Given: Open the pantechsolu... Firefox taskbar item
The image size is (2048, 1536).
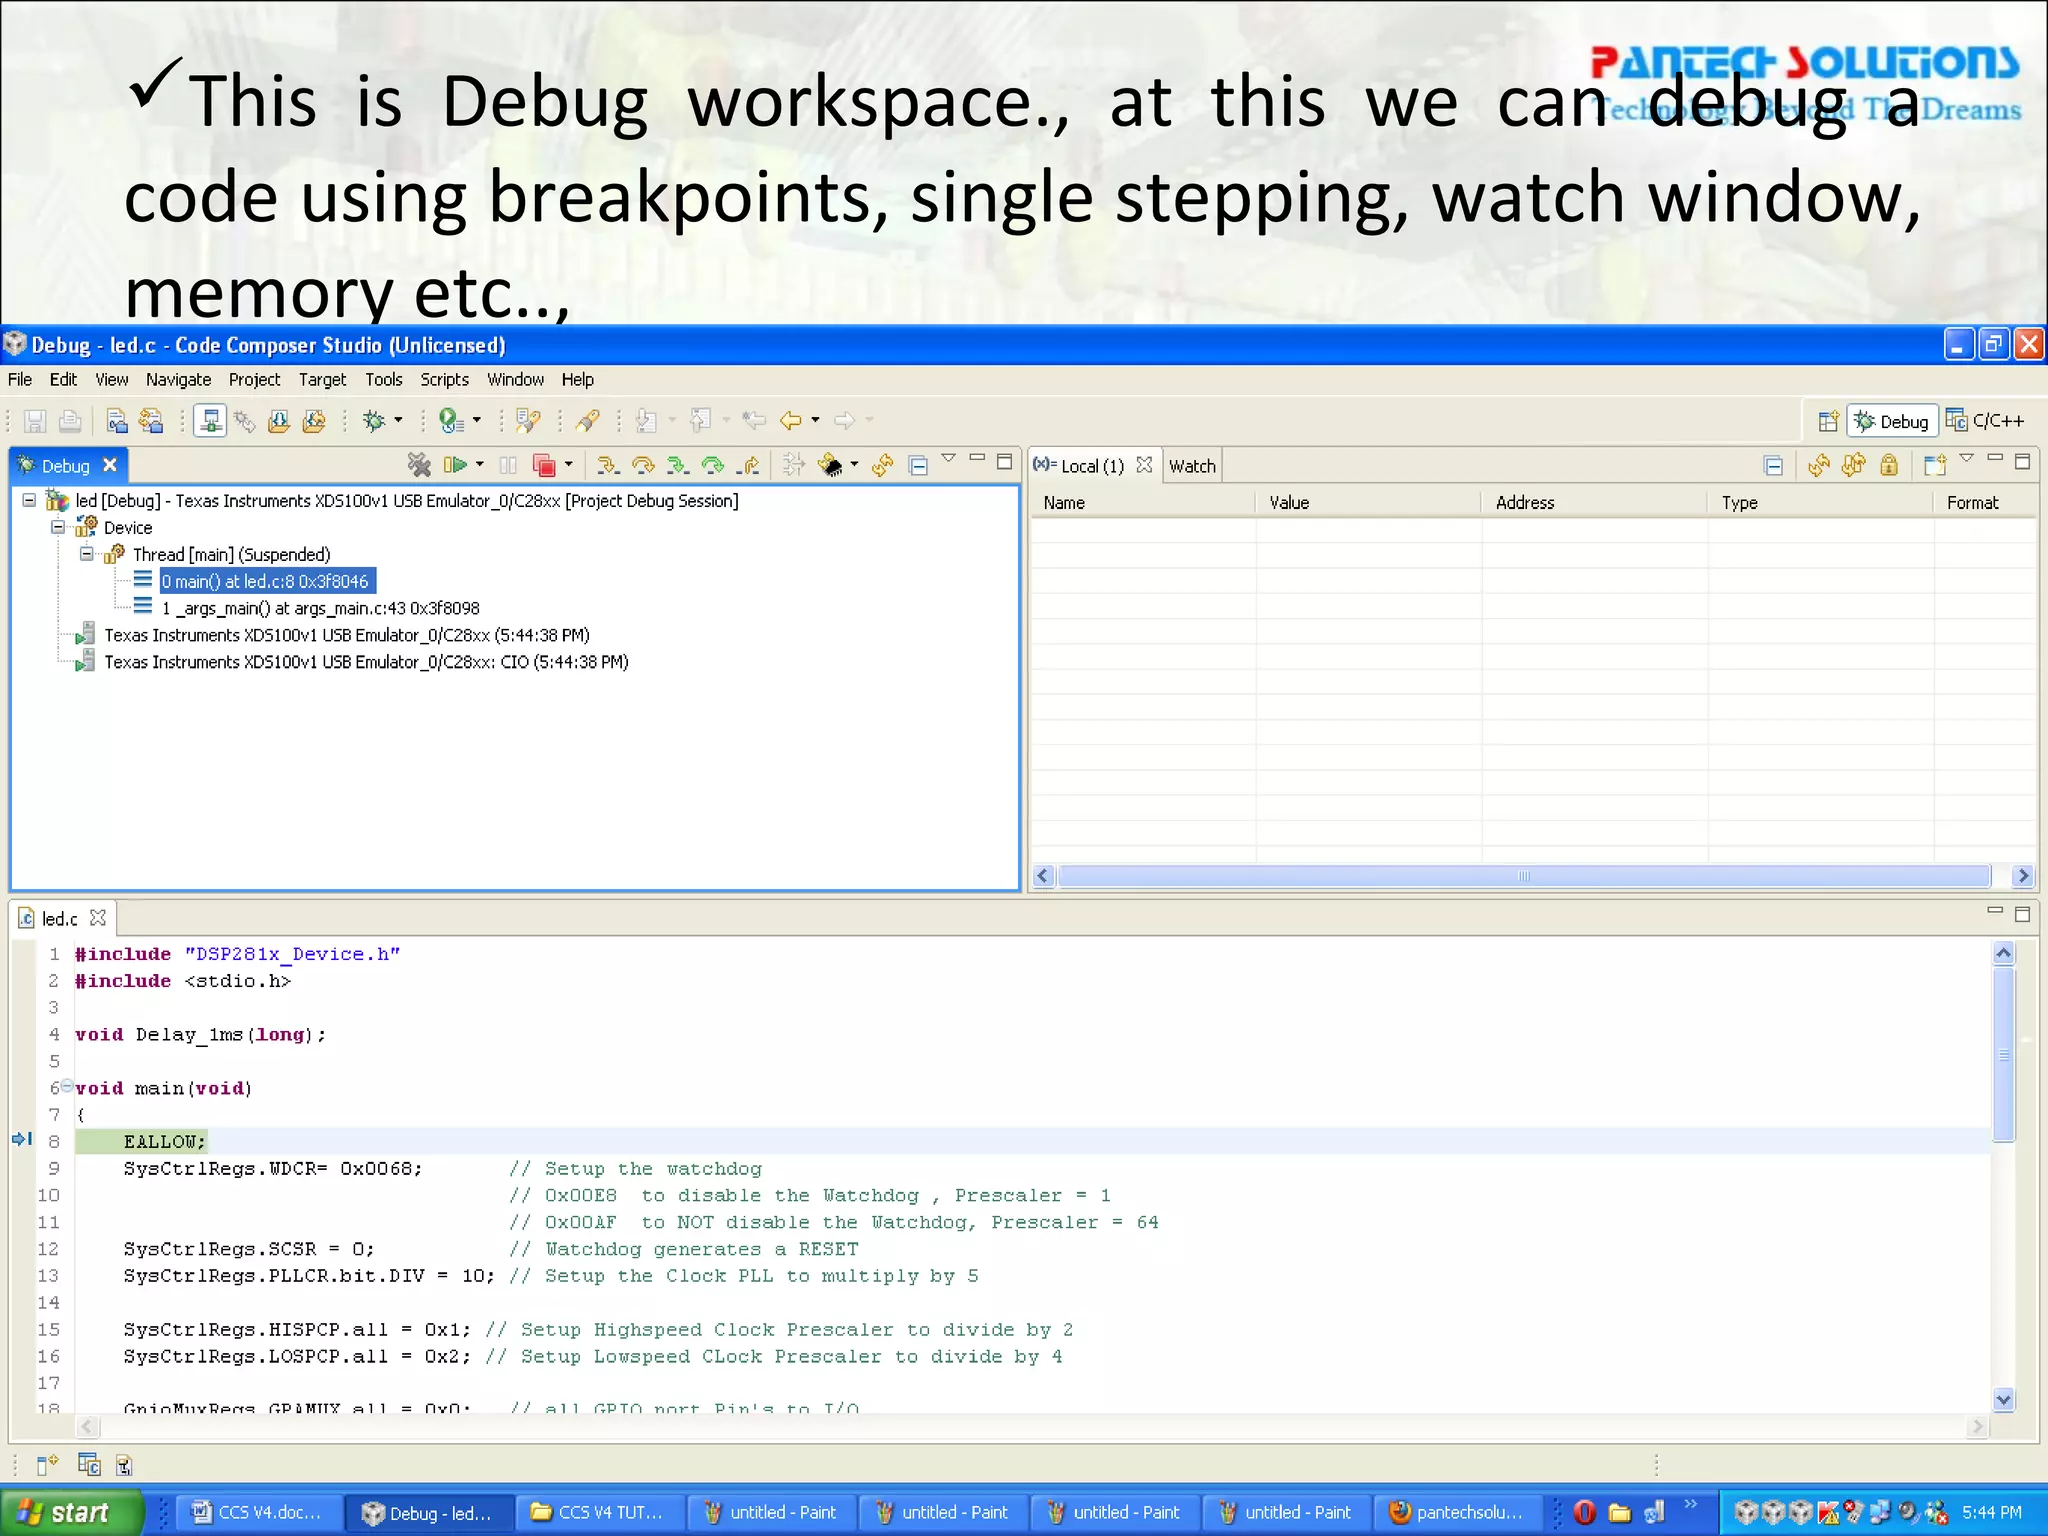Looking at the screenshot, I should pos(1458,1512).
